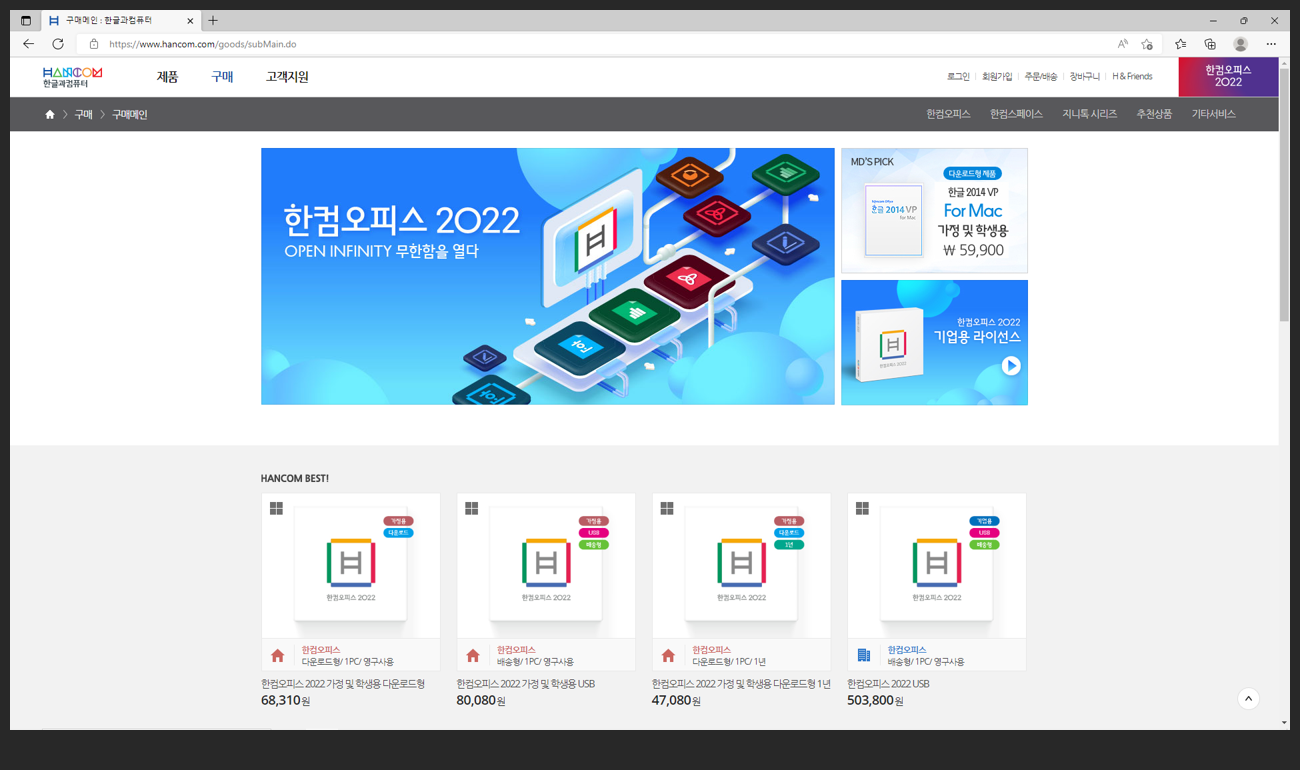Open the 한컴오피스 2022 기업용 라이선스 banner

[934, 343]
